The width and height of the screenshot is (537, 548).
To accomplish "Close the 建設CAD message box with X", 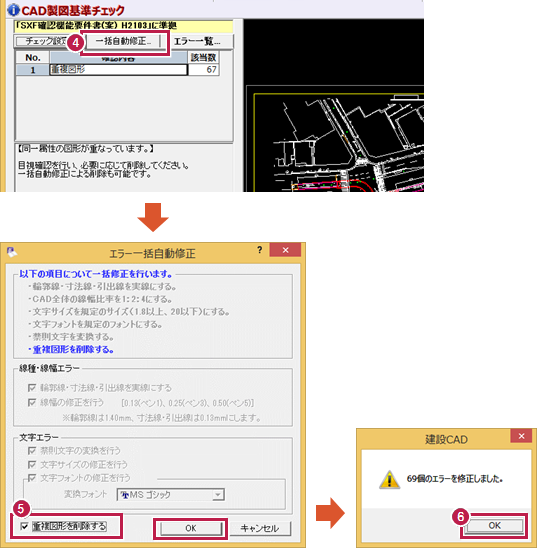I will click(x=521, y=436).
